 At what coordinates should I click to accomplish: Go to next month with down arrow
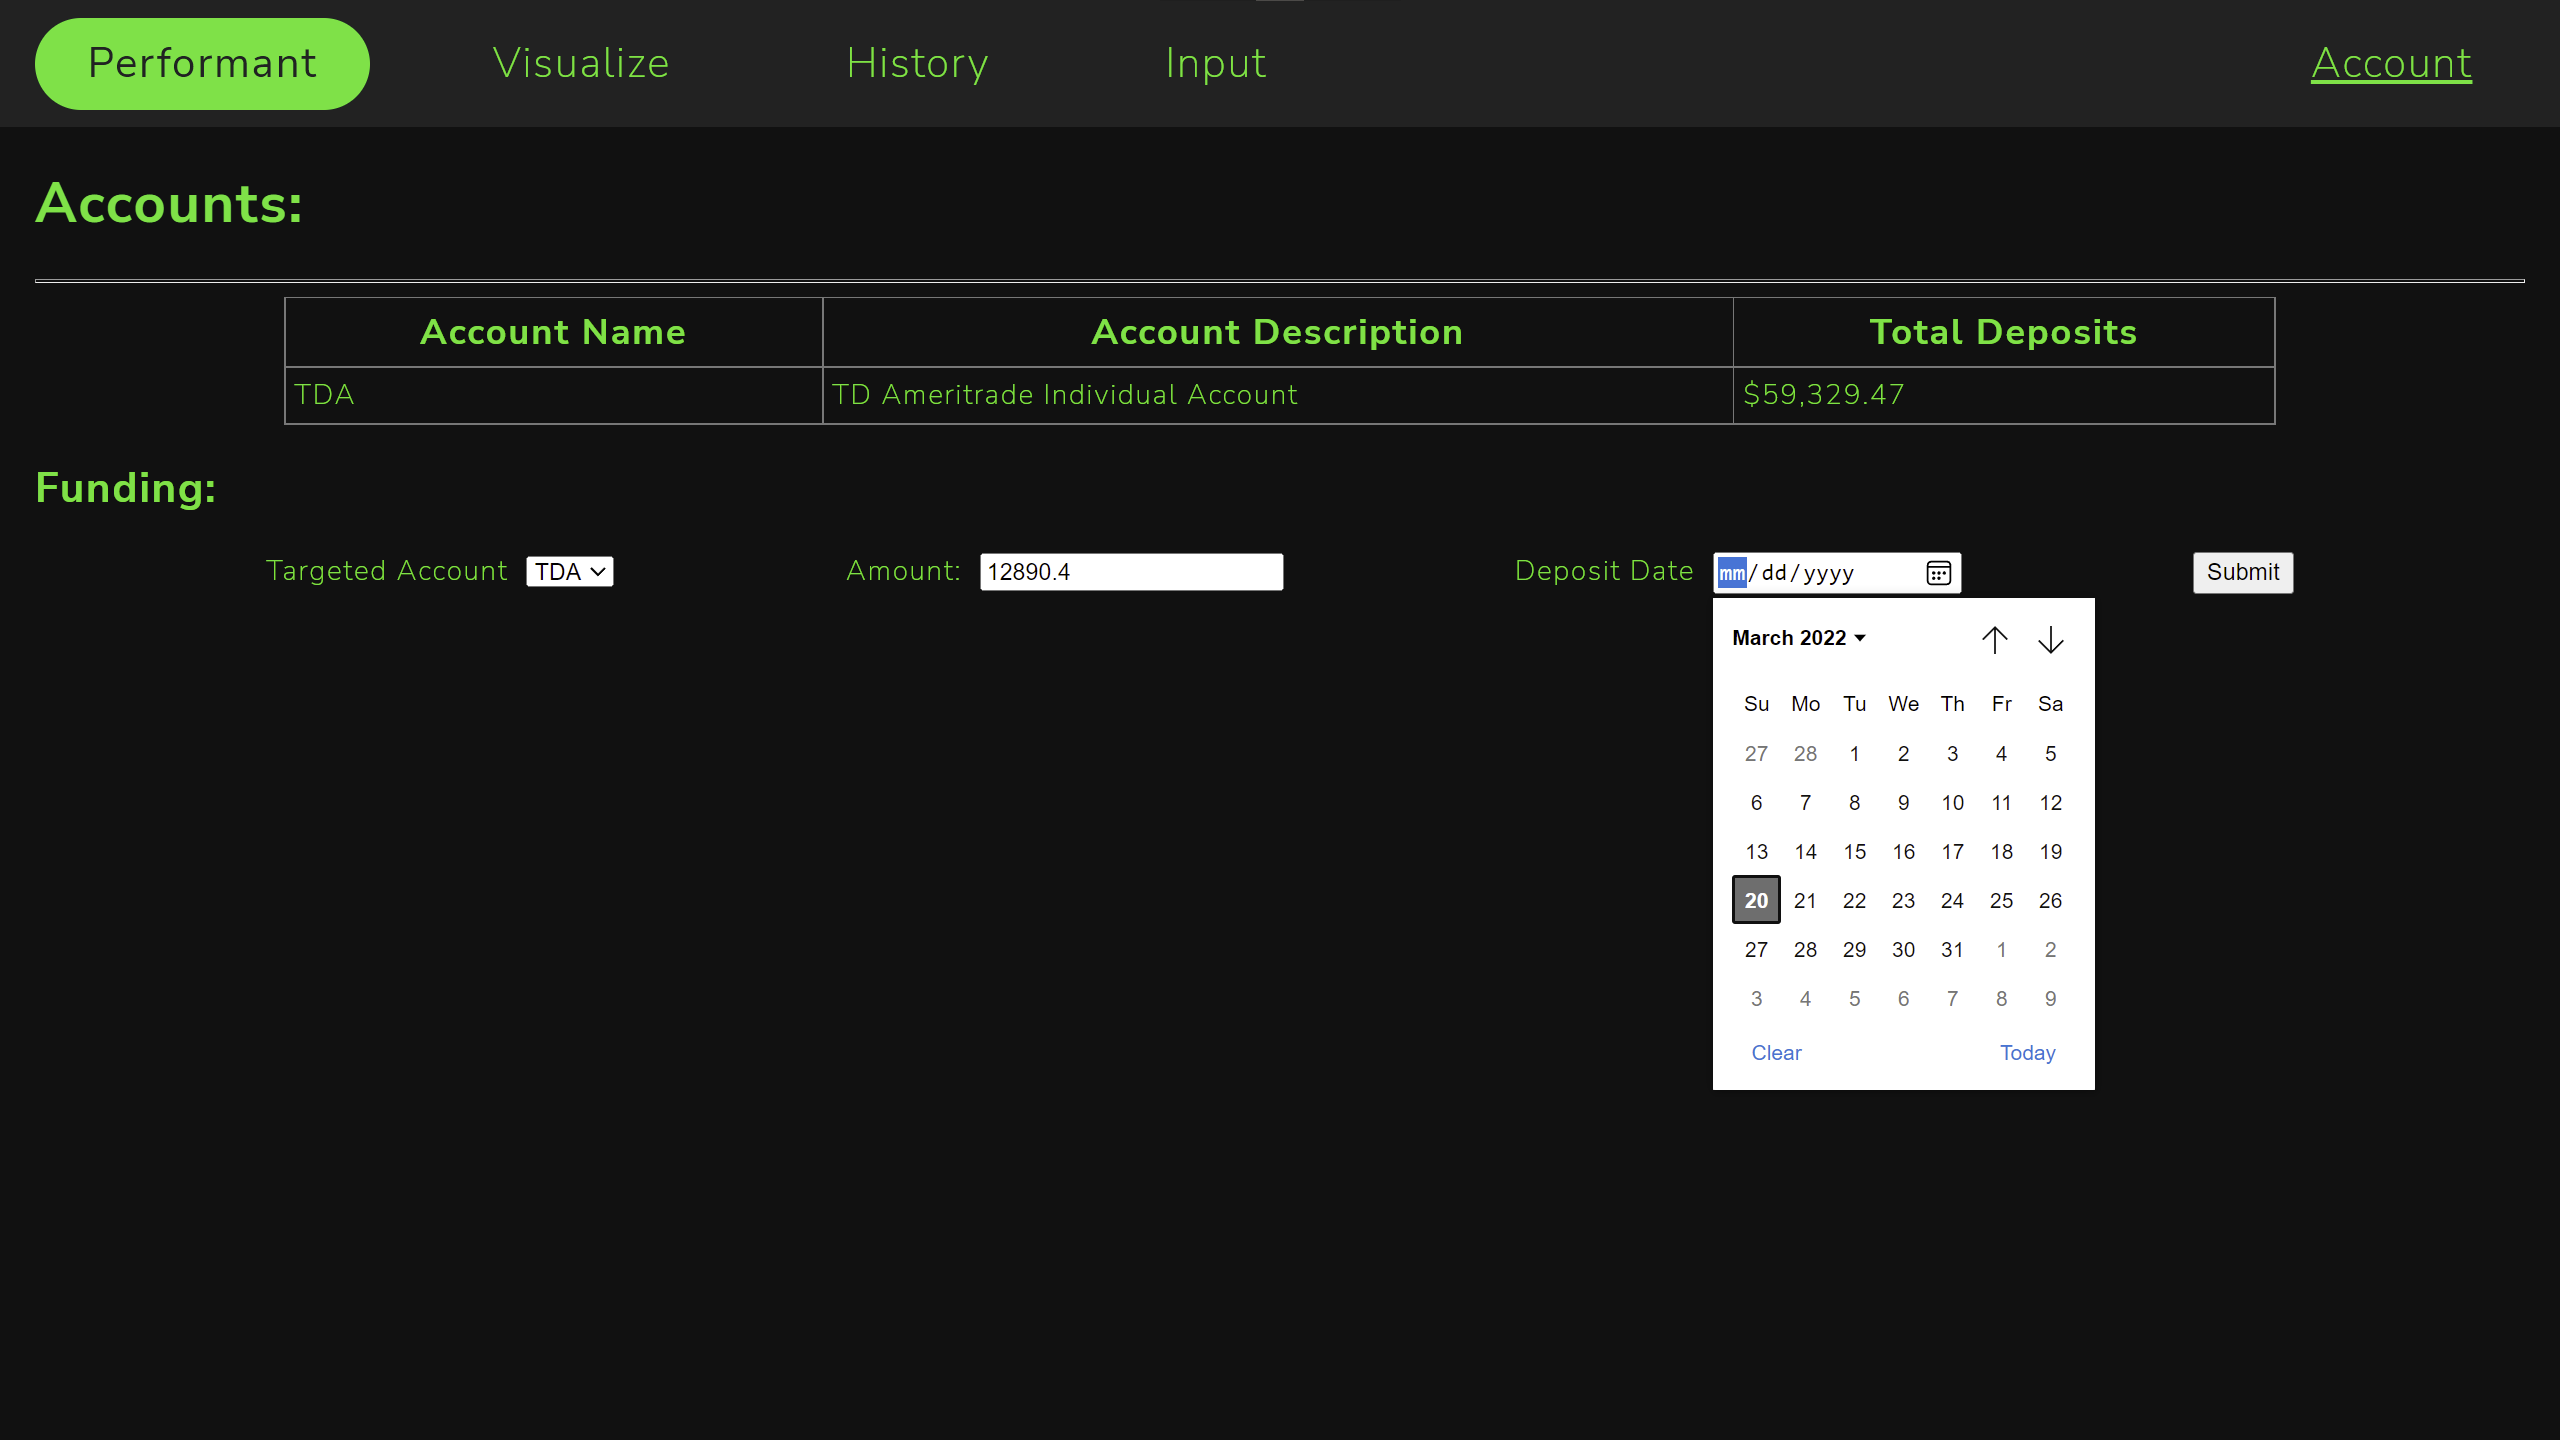[x=2050, y=640]
